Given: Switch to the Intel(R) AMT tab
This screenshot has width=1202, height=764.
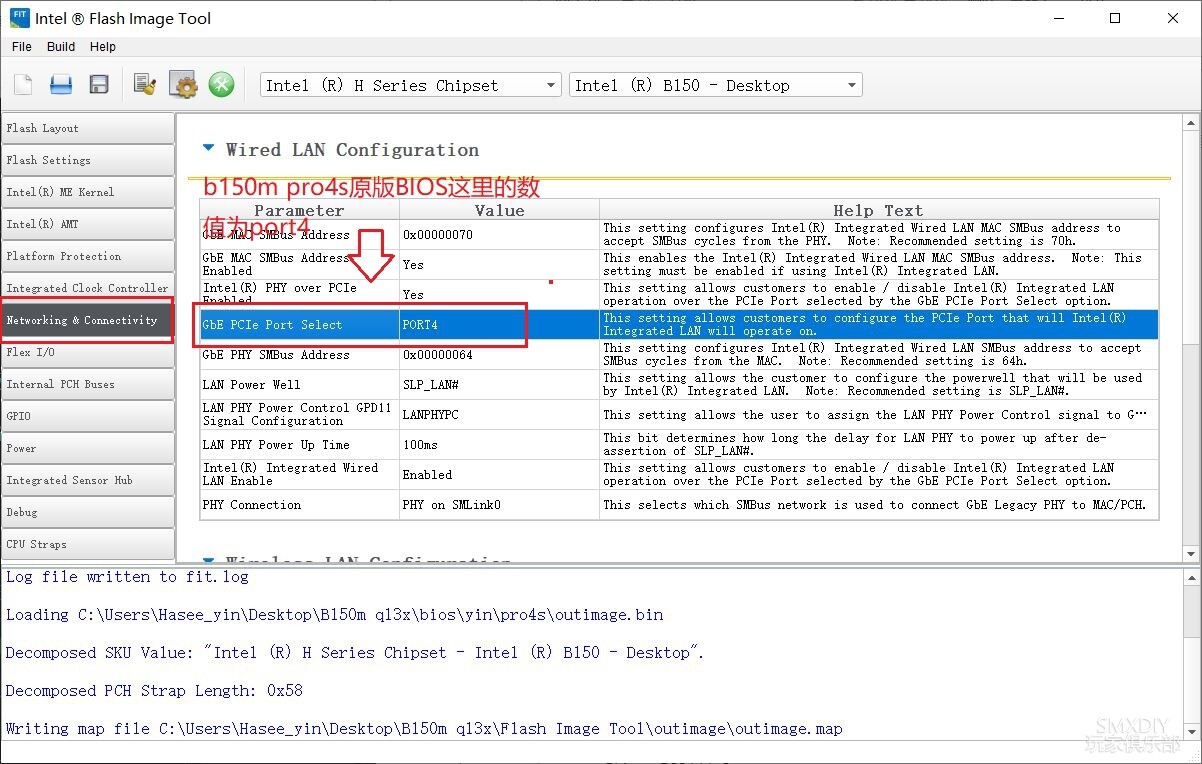Looking at the screenshot, I should click(87, 224).
